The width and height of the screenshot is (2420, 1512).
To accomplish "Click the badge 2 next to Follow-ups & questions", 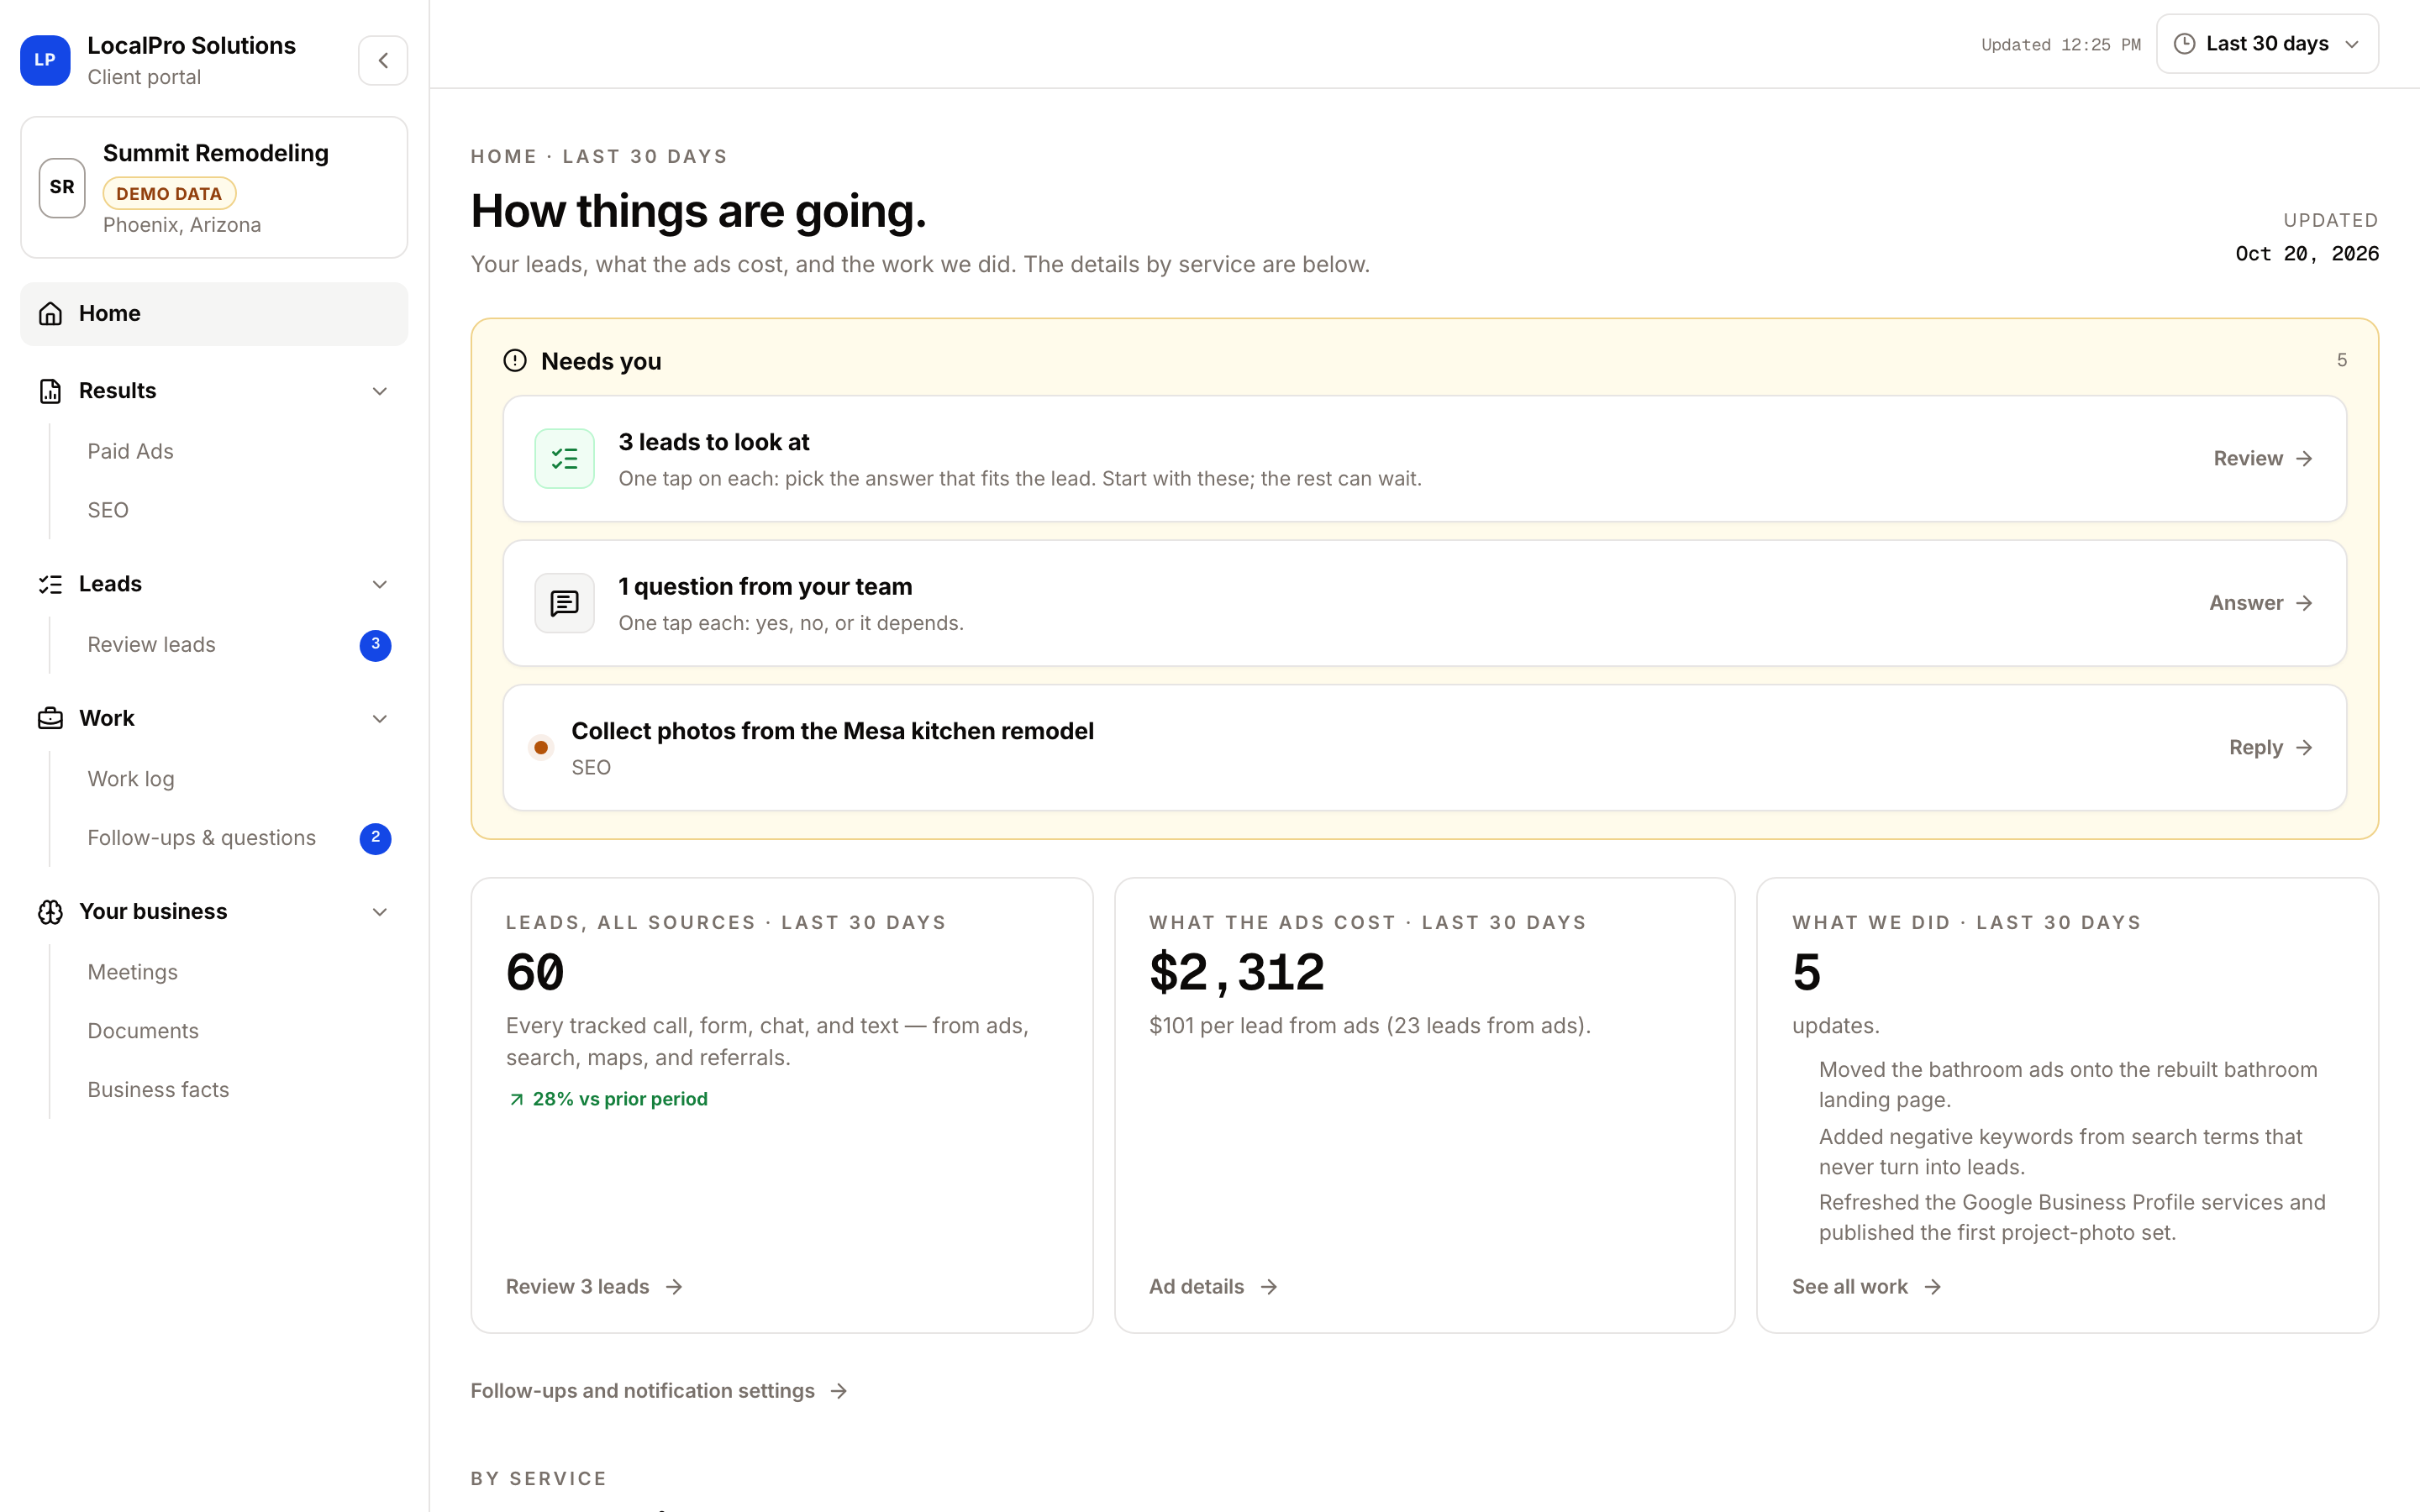I will pyautogui.click(x=376, y=838).
